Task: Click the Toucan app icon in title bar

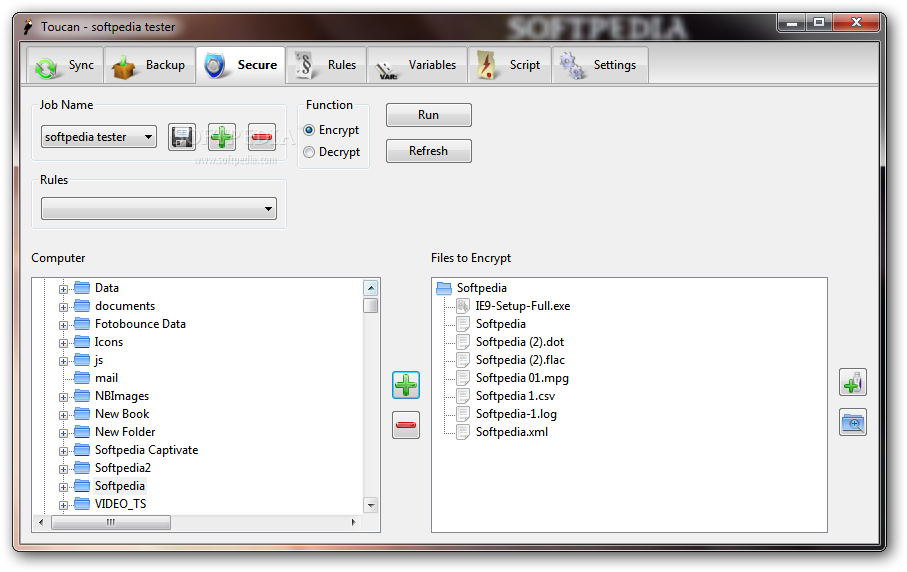Action: pyautogui.click(x=28, y=27)
